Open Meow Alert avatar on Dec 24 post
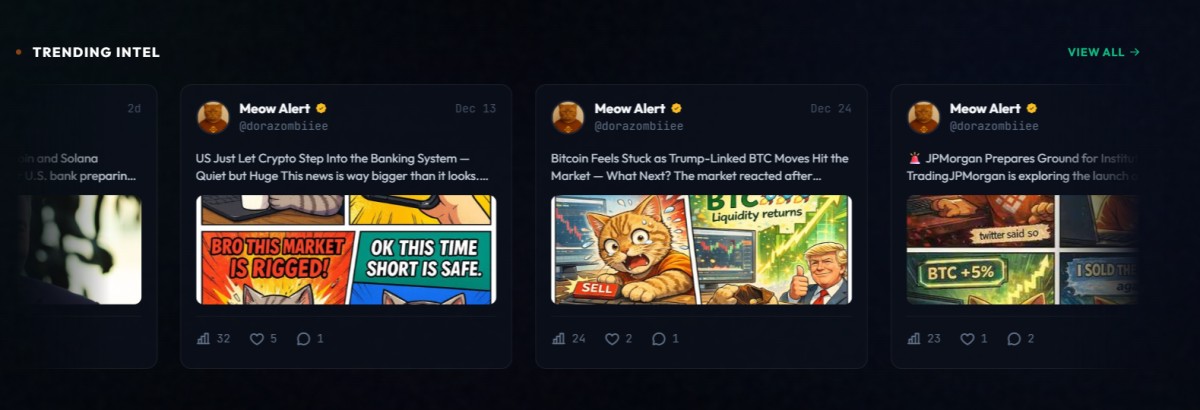Image resolution: width=1200 pixels, height=410 pixels. pyautogui.click(x=568, y=117)
